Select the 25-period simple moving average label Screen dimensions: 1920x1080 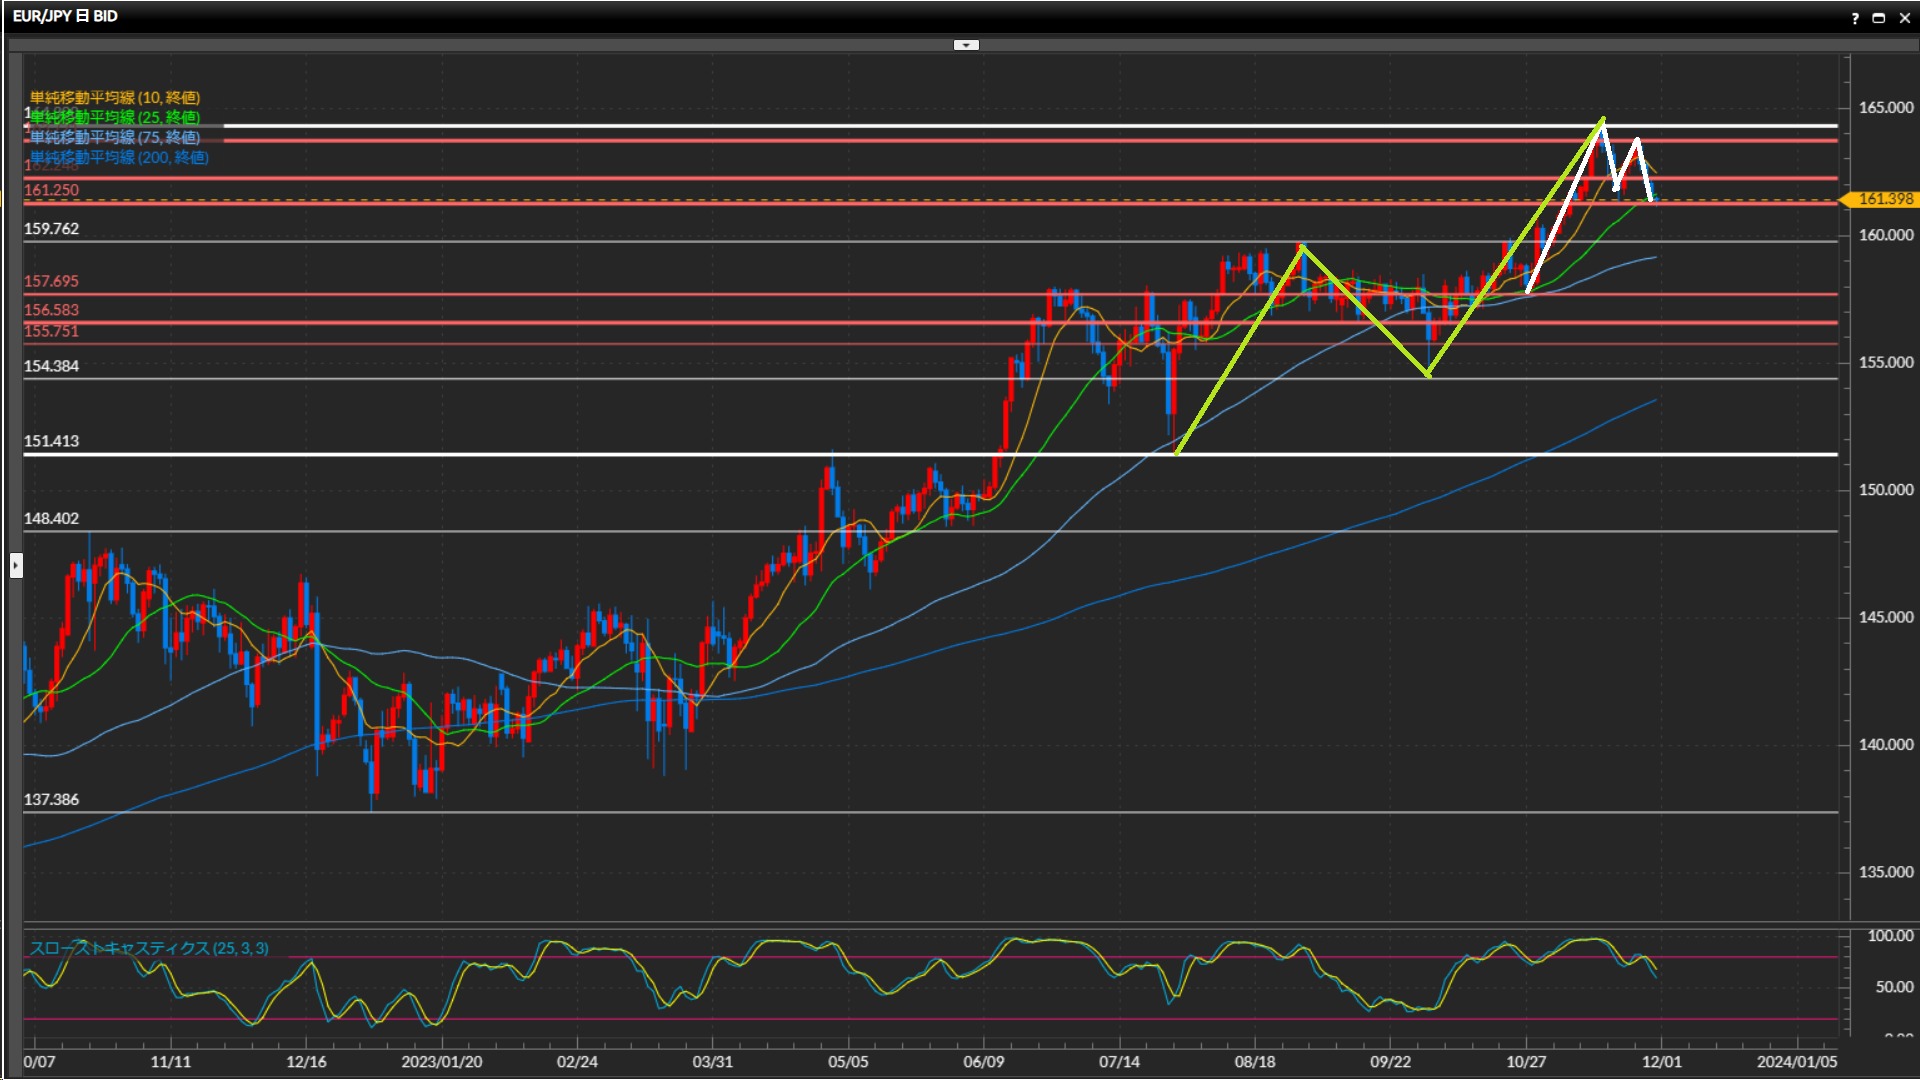pyautogui.click(x=114, y=117)
